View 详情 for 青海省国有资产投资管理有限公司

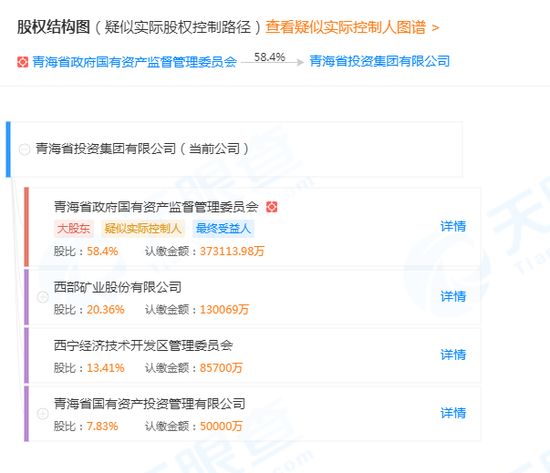[453, 413]
